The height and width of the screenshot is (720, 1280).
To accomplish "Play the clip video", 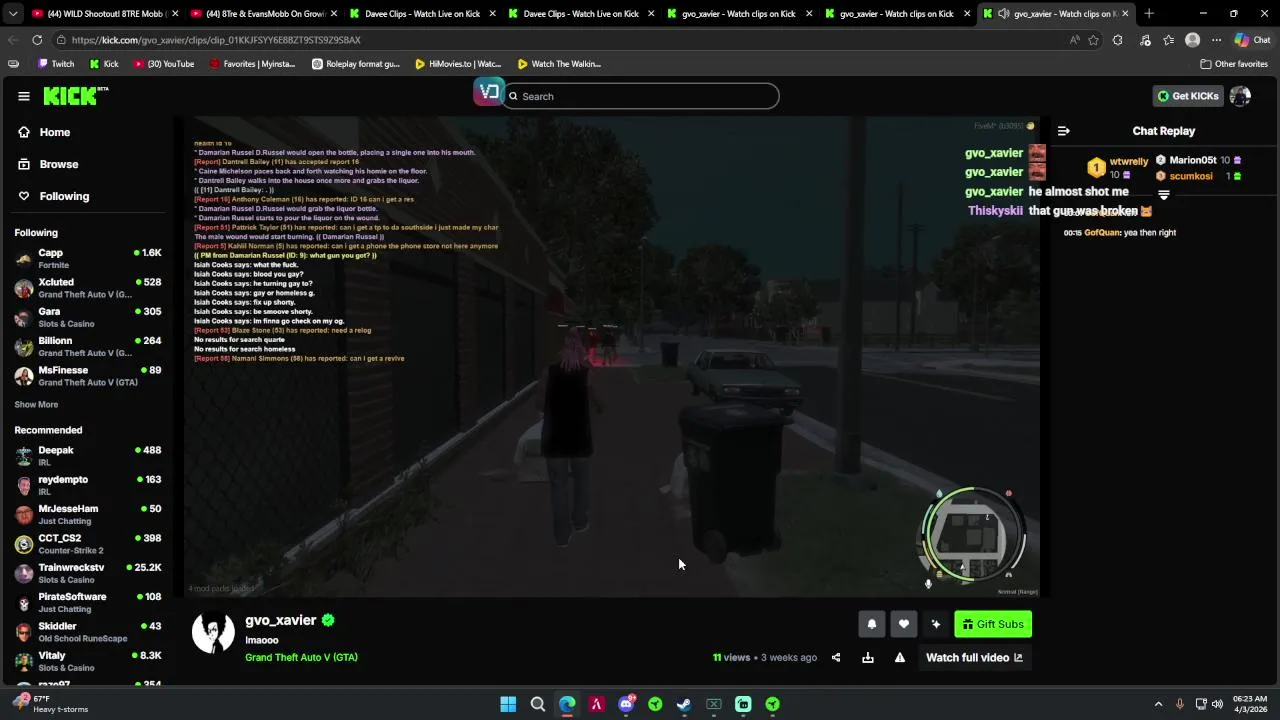I will [612, 356].
